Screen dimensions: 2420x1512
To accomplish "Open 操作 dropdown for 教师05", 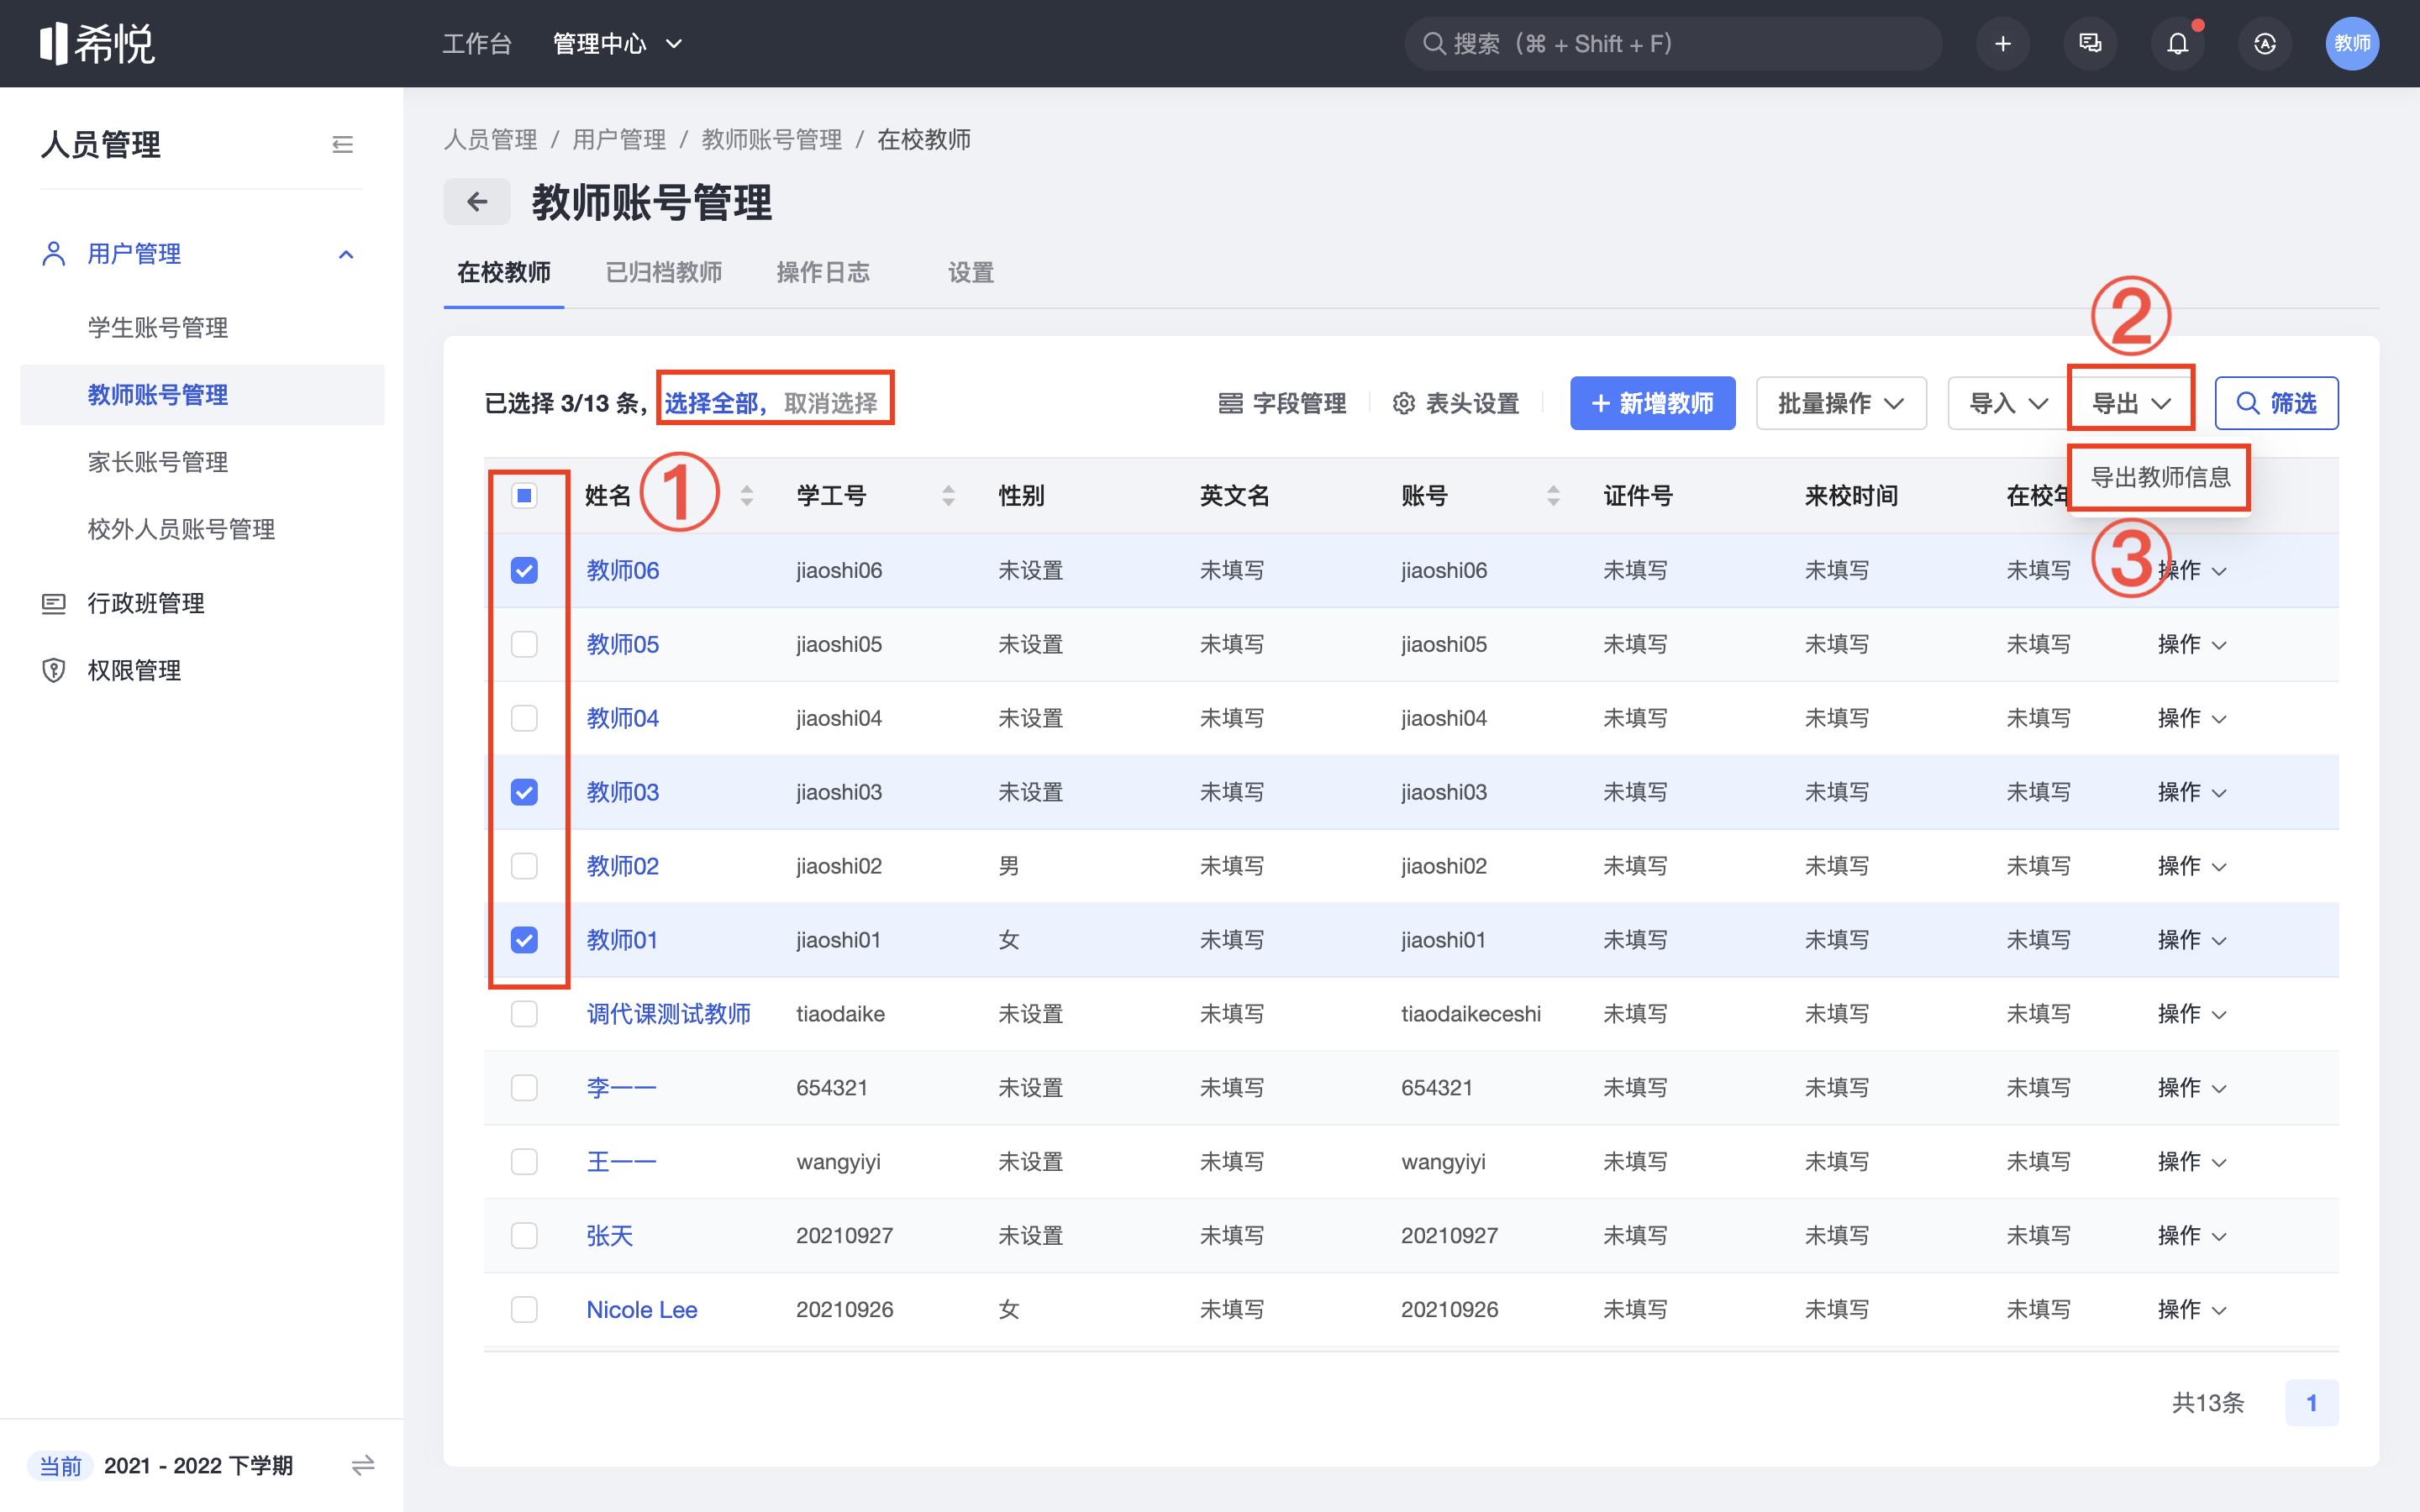I will [x=2192, y=644].
